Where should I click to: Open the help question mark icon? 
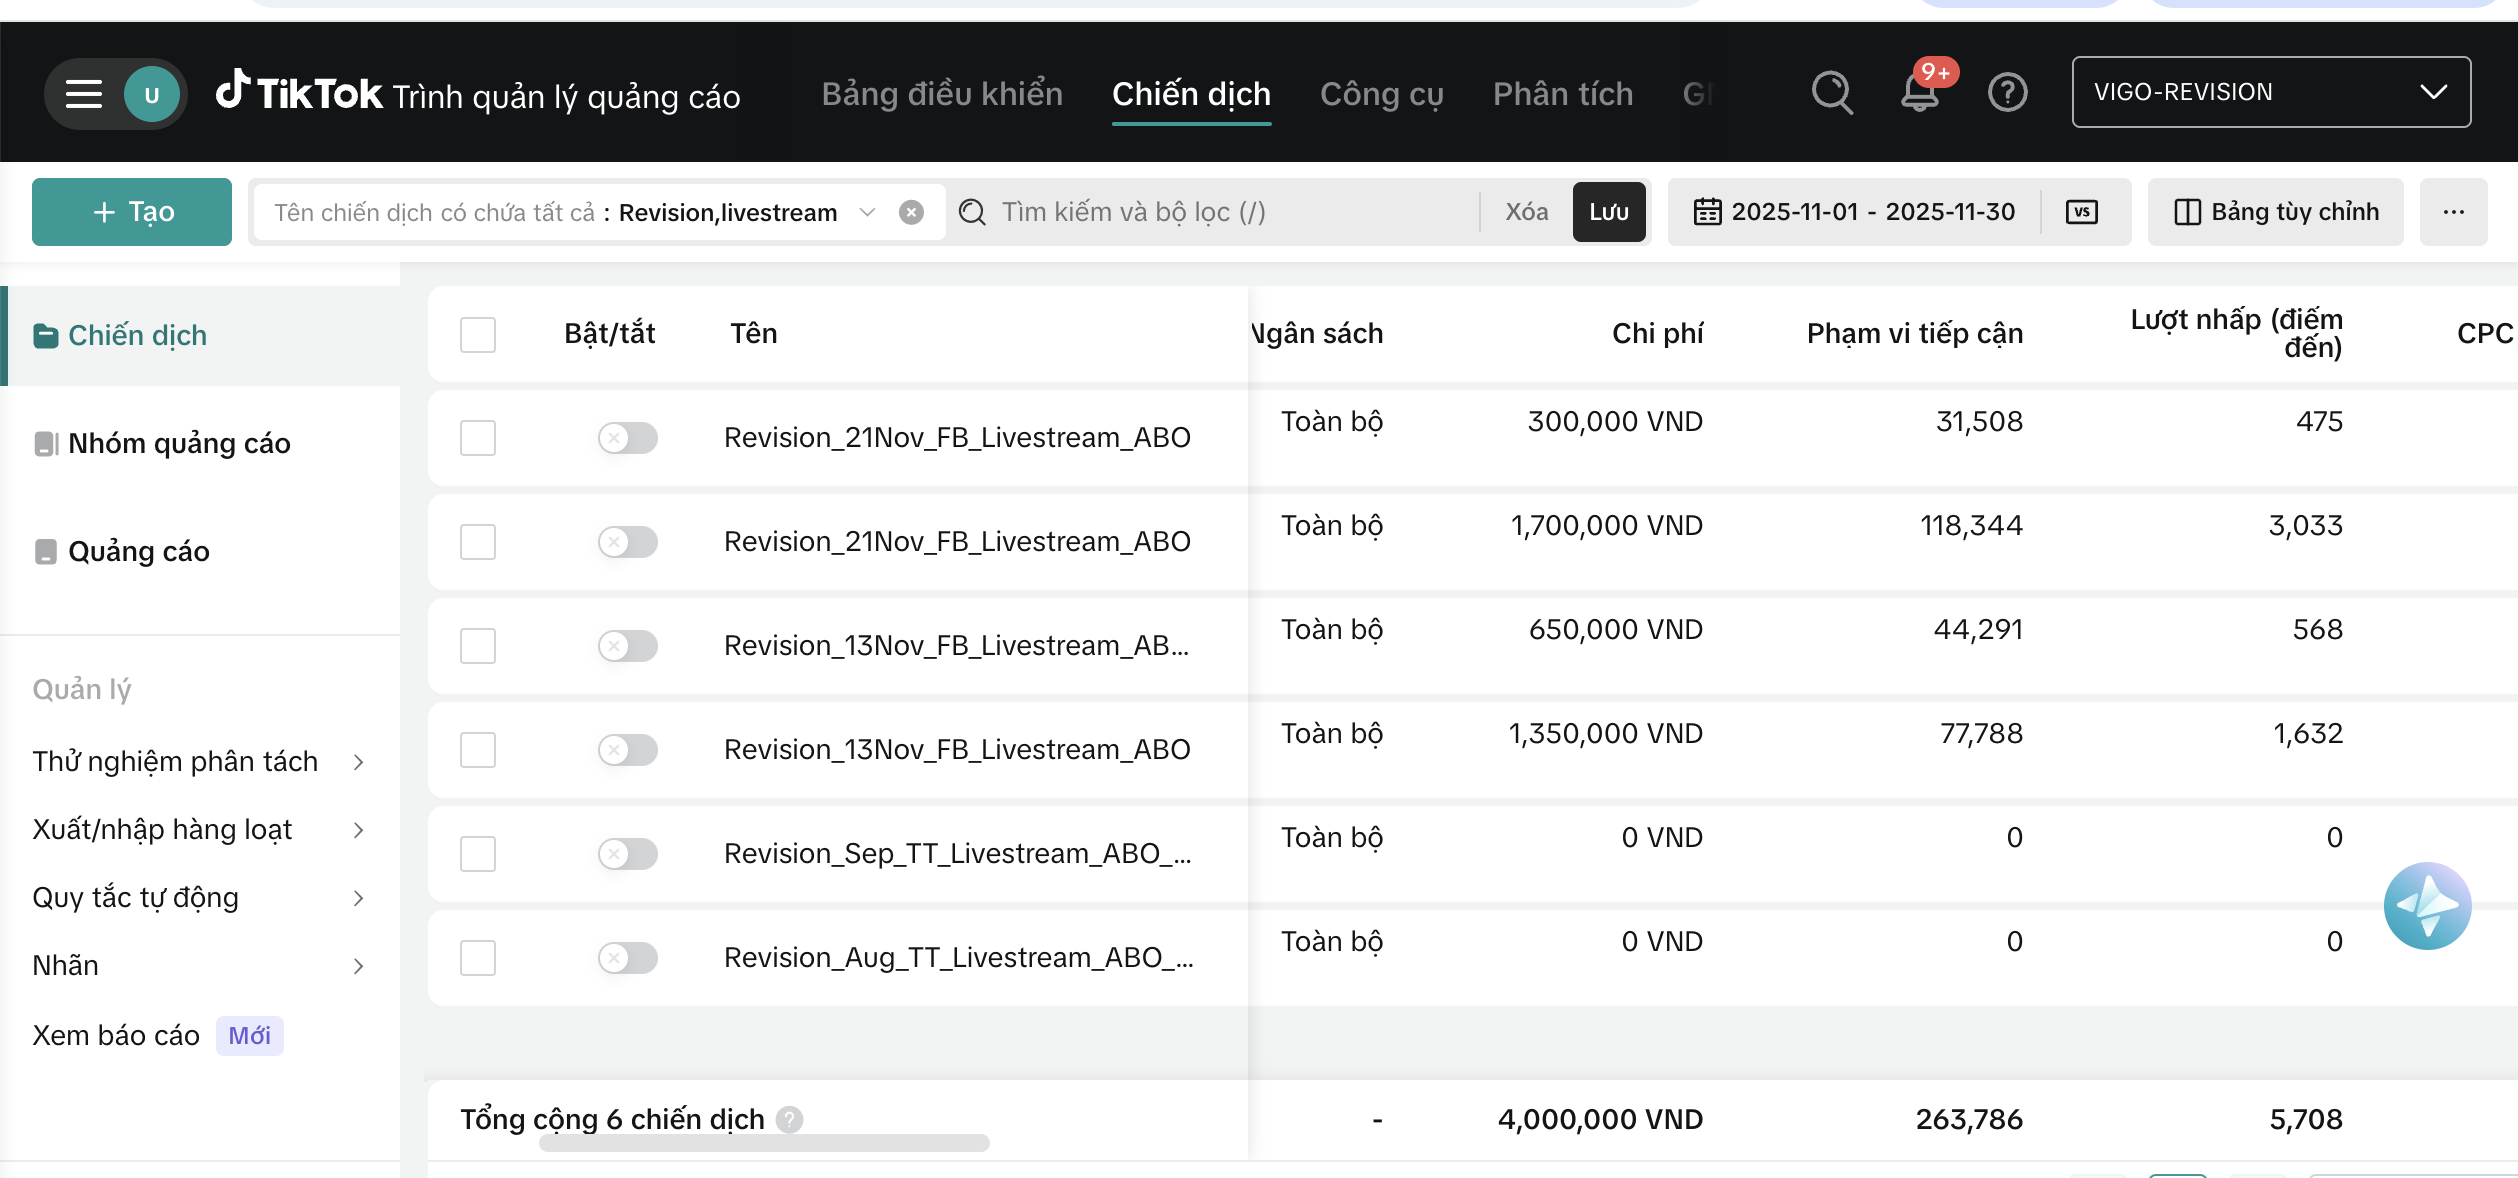click(x=2007, y=92)
